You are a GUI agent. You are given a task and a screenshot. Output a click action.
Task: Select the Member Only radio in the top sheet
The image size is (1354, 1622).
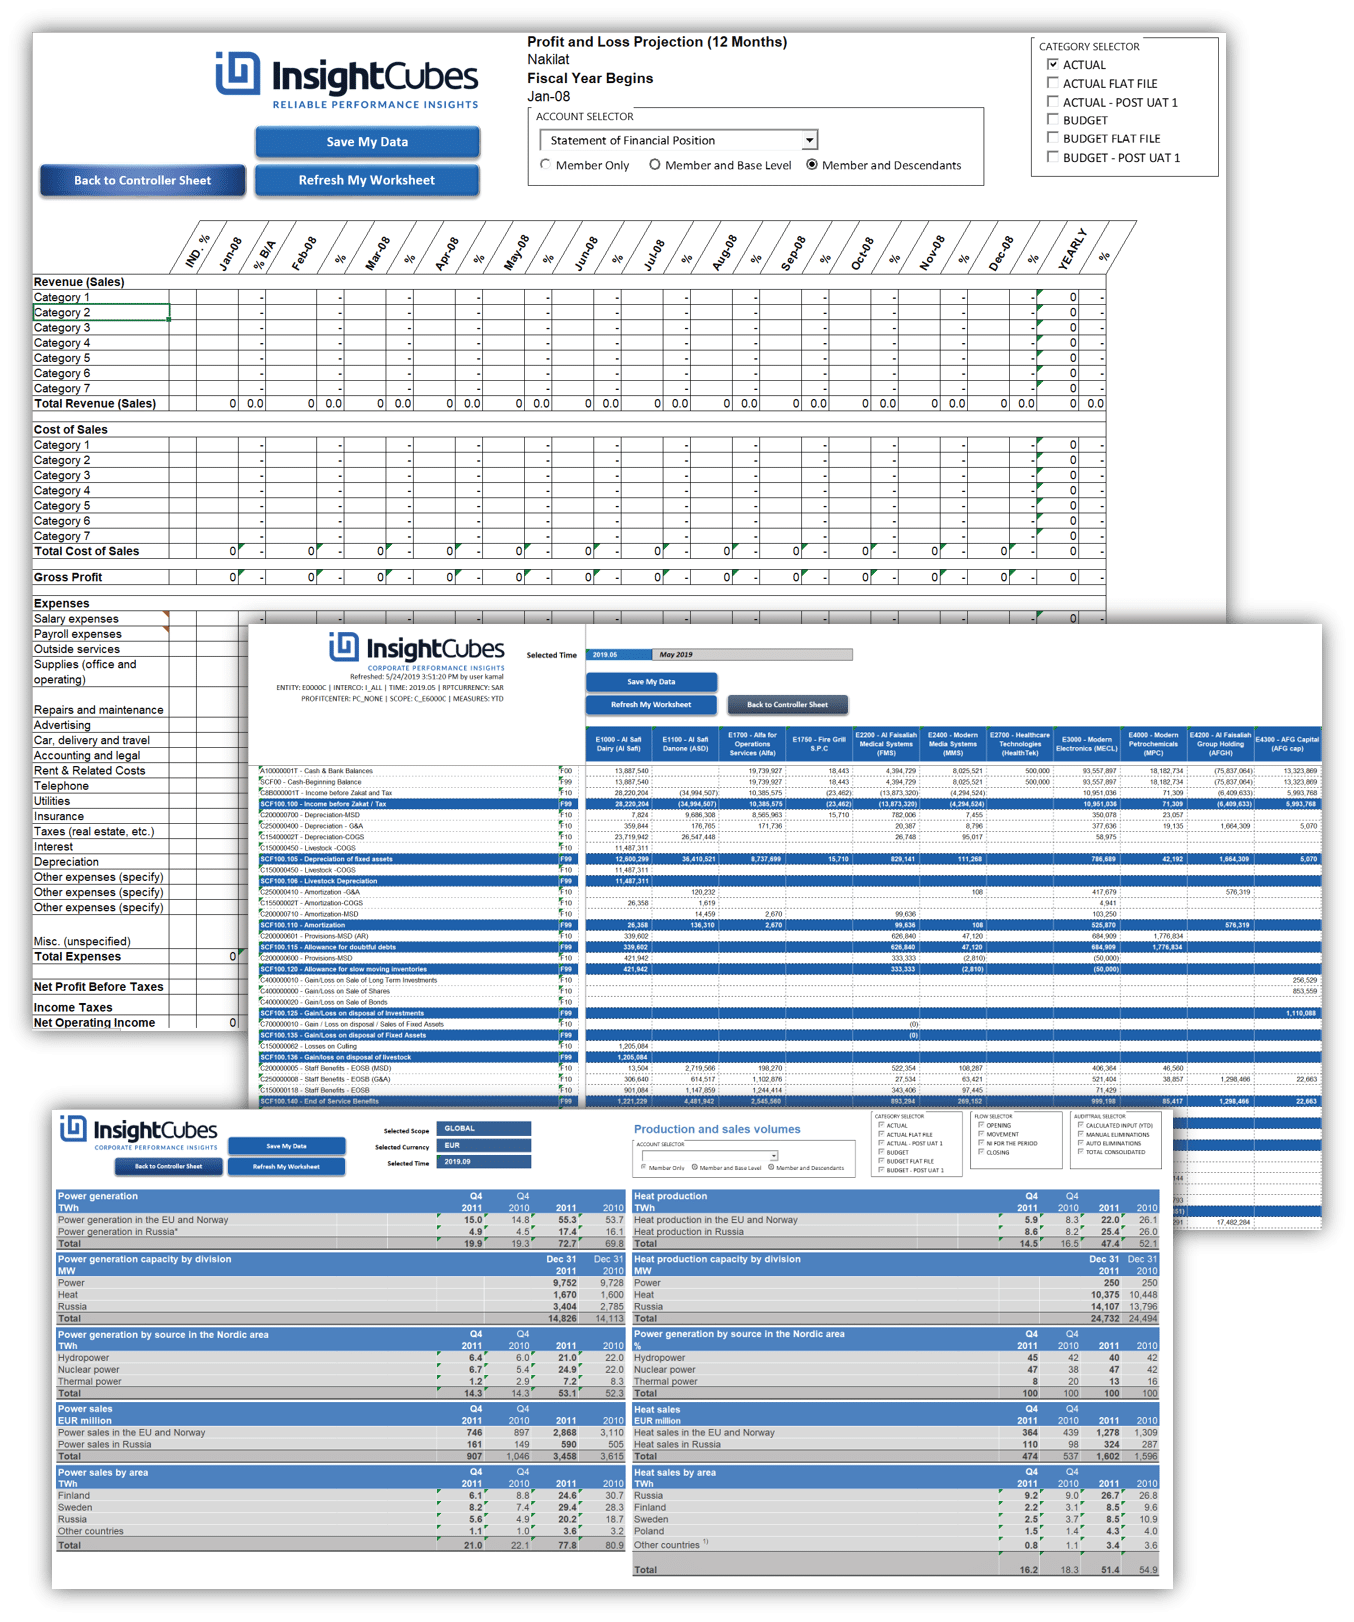(x=545, y=165)
